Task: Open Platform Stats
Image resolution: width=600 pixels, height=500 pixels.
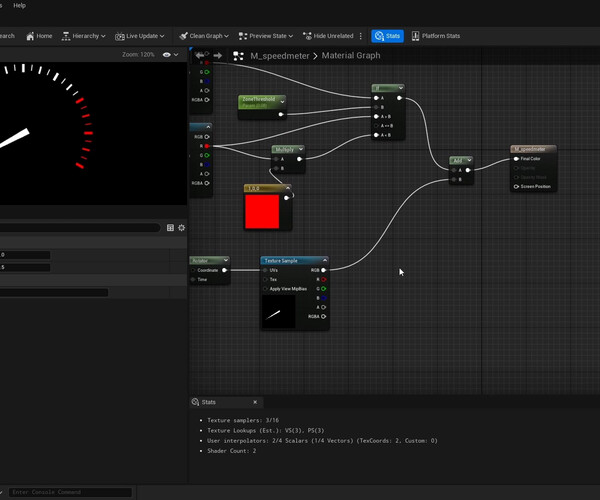Action: point(436,36)
